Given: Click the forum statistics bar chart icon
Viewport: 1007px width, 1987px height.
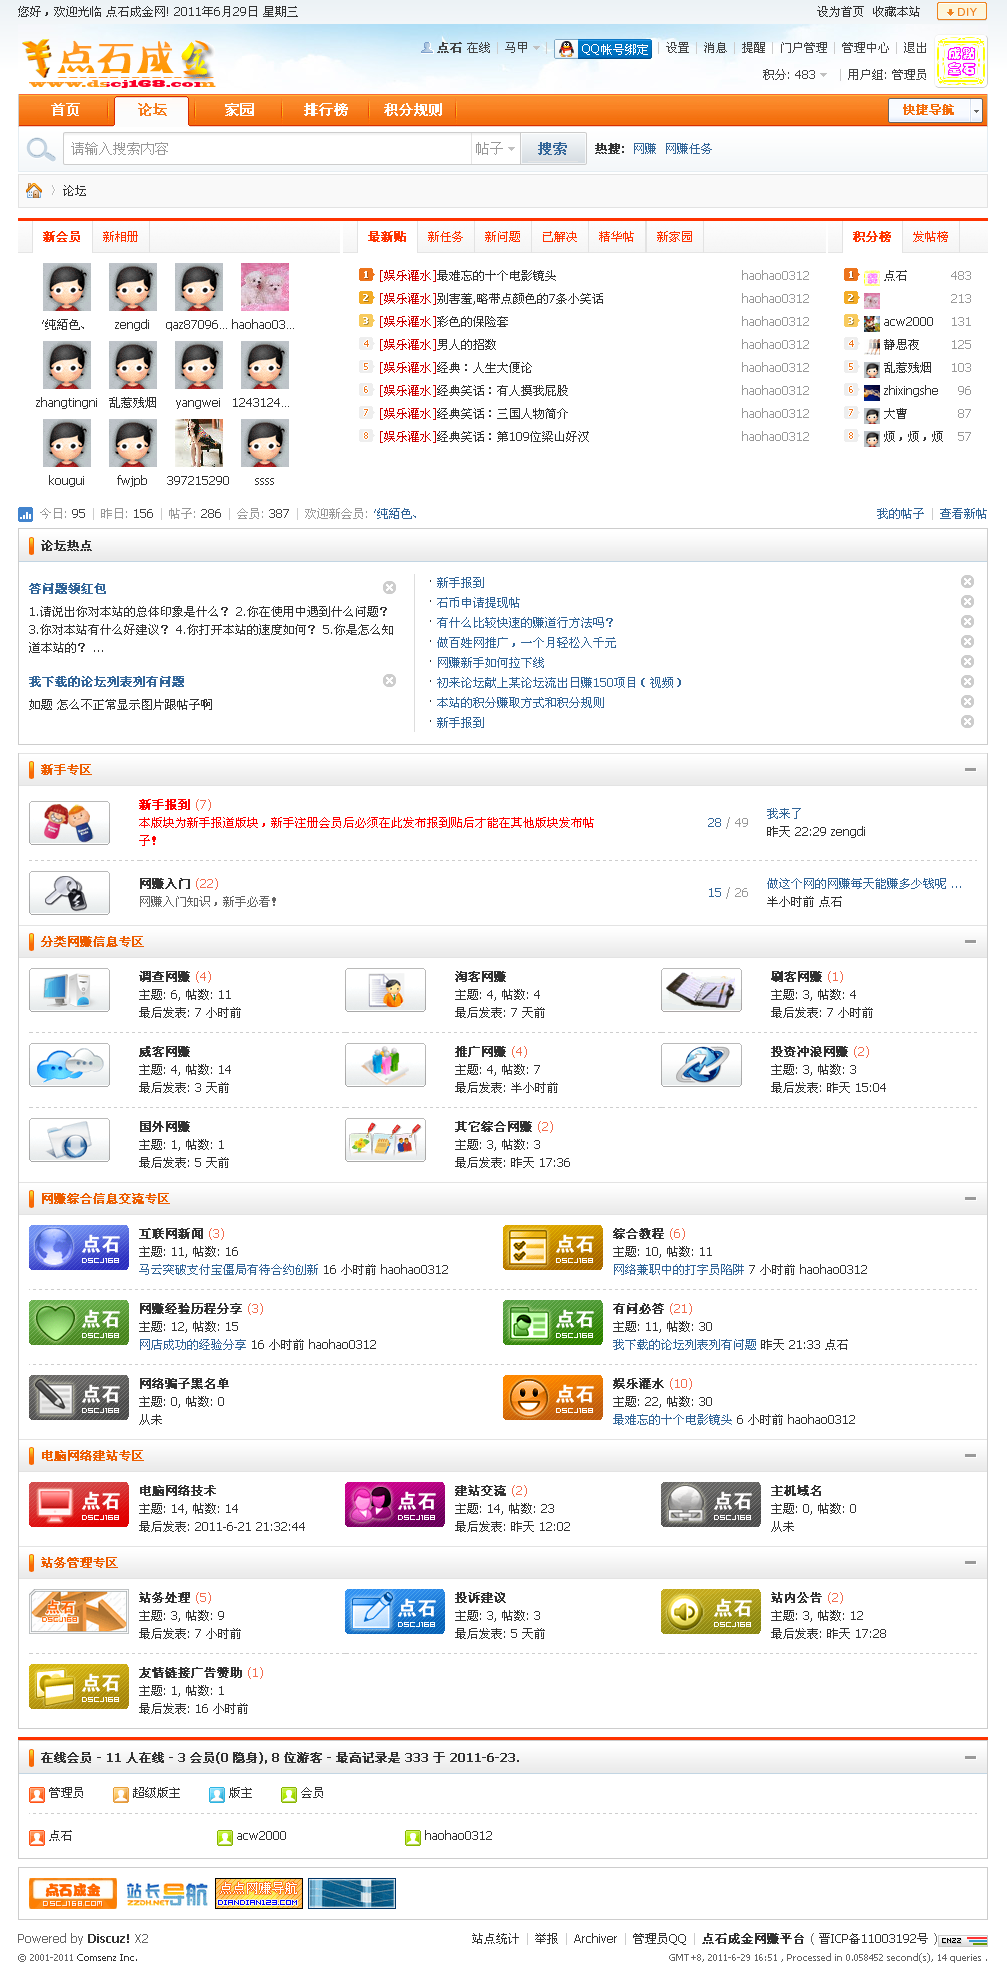Looking at the screenshot, I should click(x=25, y=514).
